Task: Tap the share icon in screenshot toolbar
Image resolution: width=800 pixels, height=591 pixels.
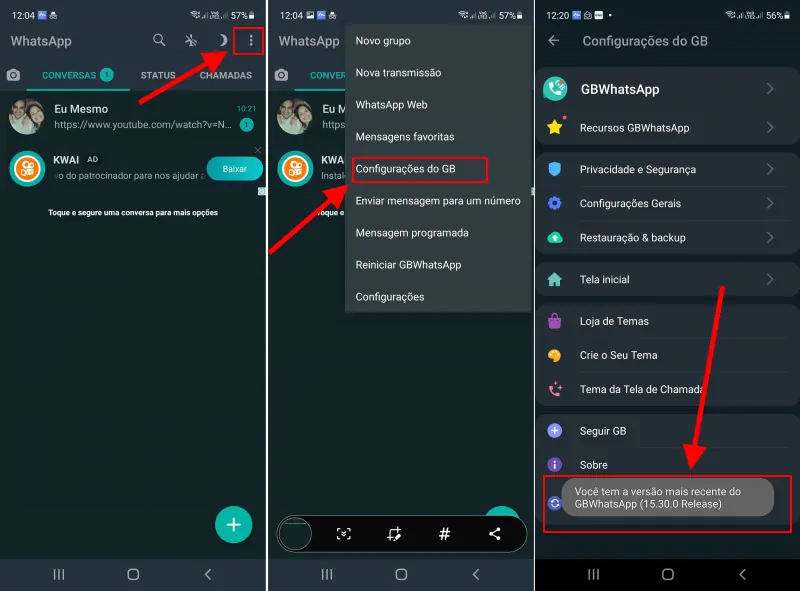Action: point(494,534)
